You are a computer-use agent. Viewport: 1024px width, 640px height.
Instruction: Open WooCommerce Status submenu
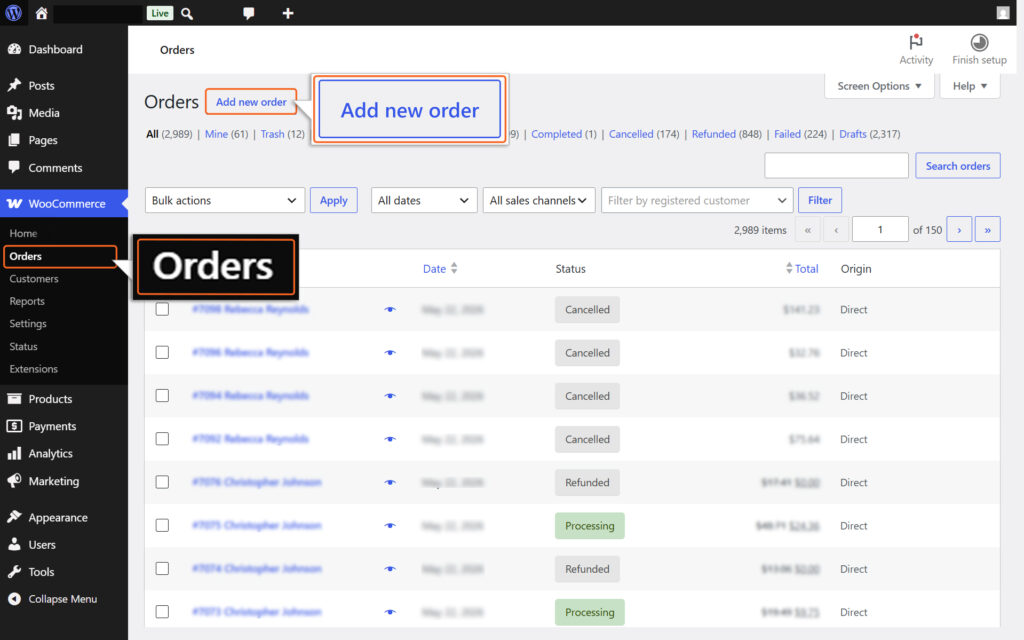click(24, 347)
